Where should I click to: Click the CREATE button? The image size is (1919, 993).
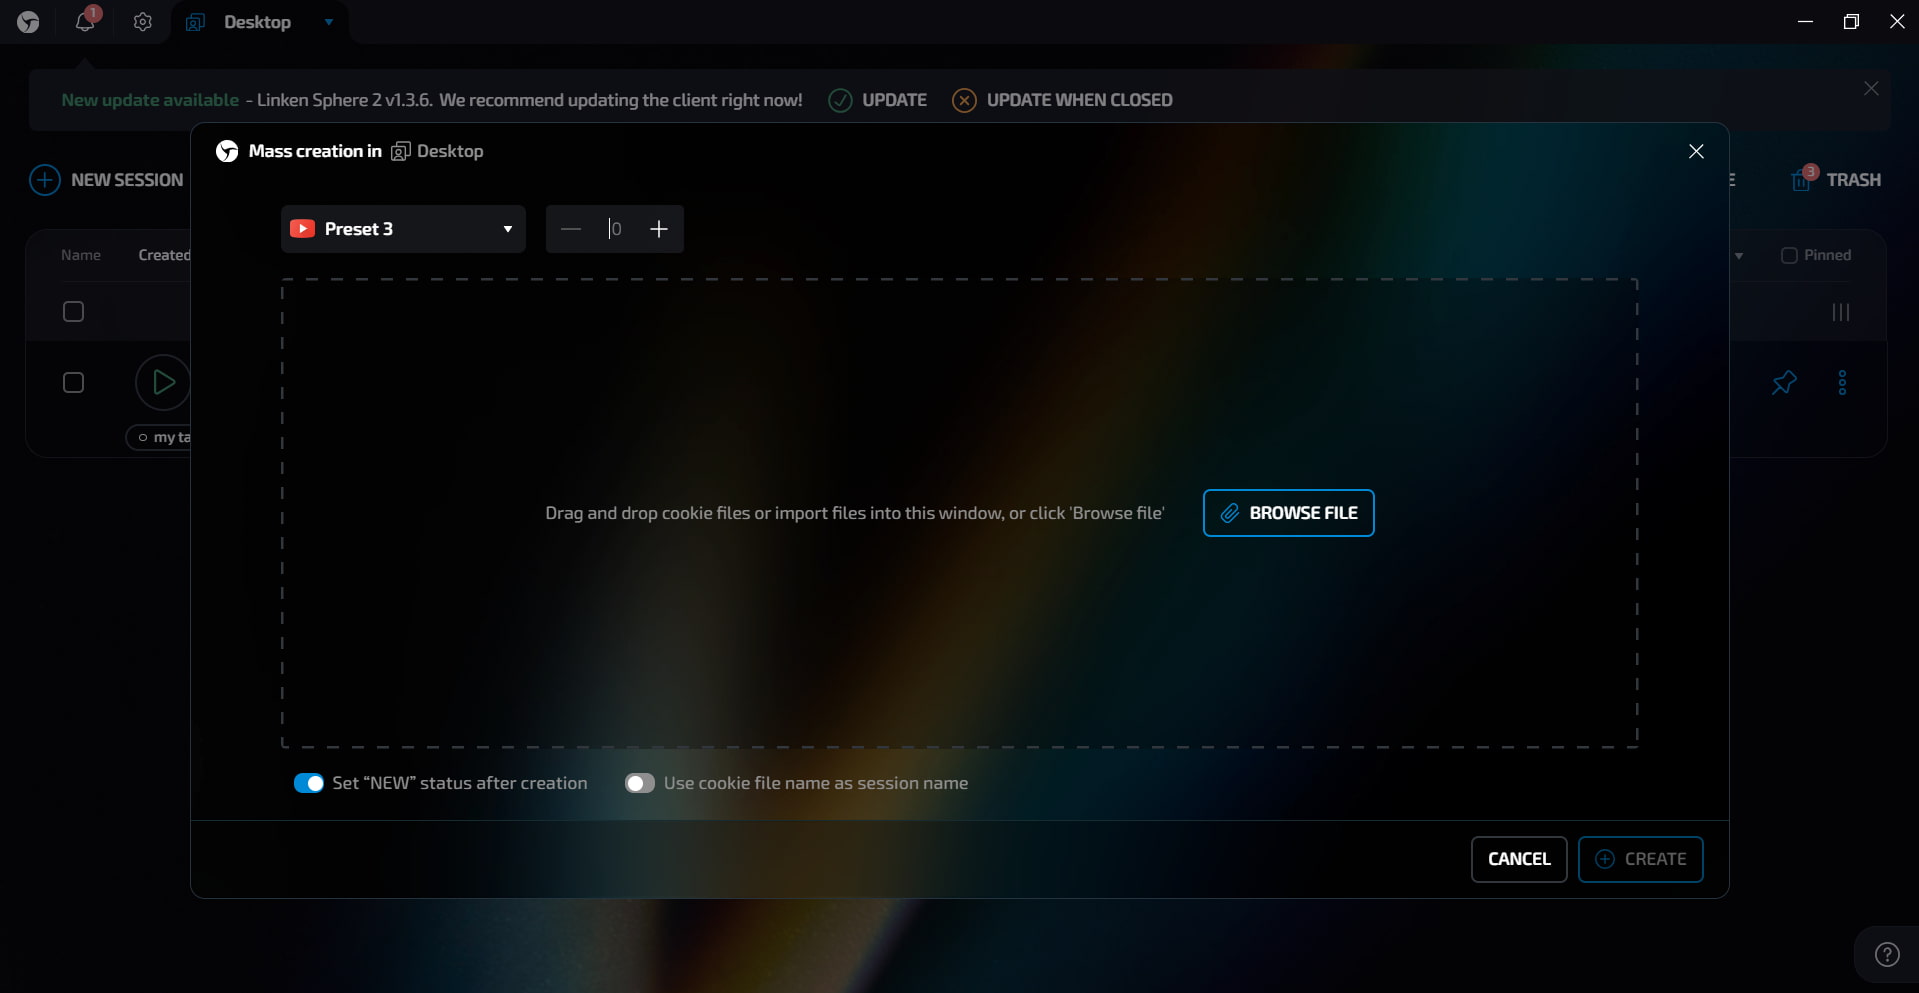pyautogui.click(x=1640, y=859)
